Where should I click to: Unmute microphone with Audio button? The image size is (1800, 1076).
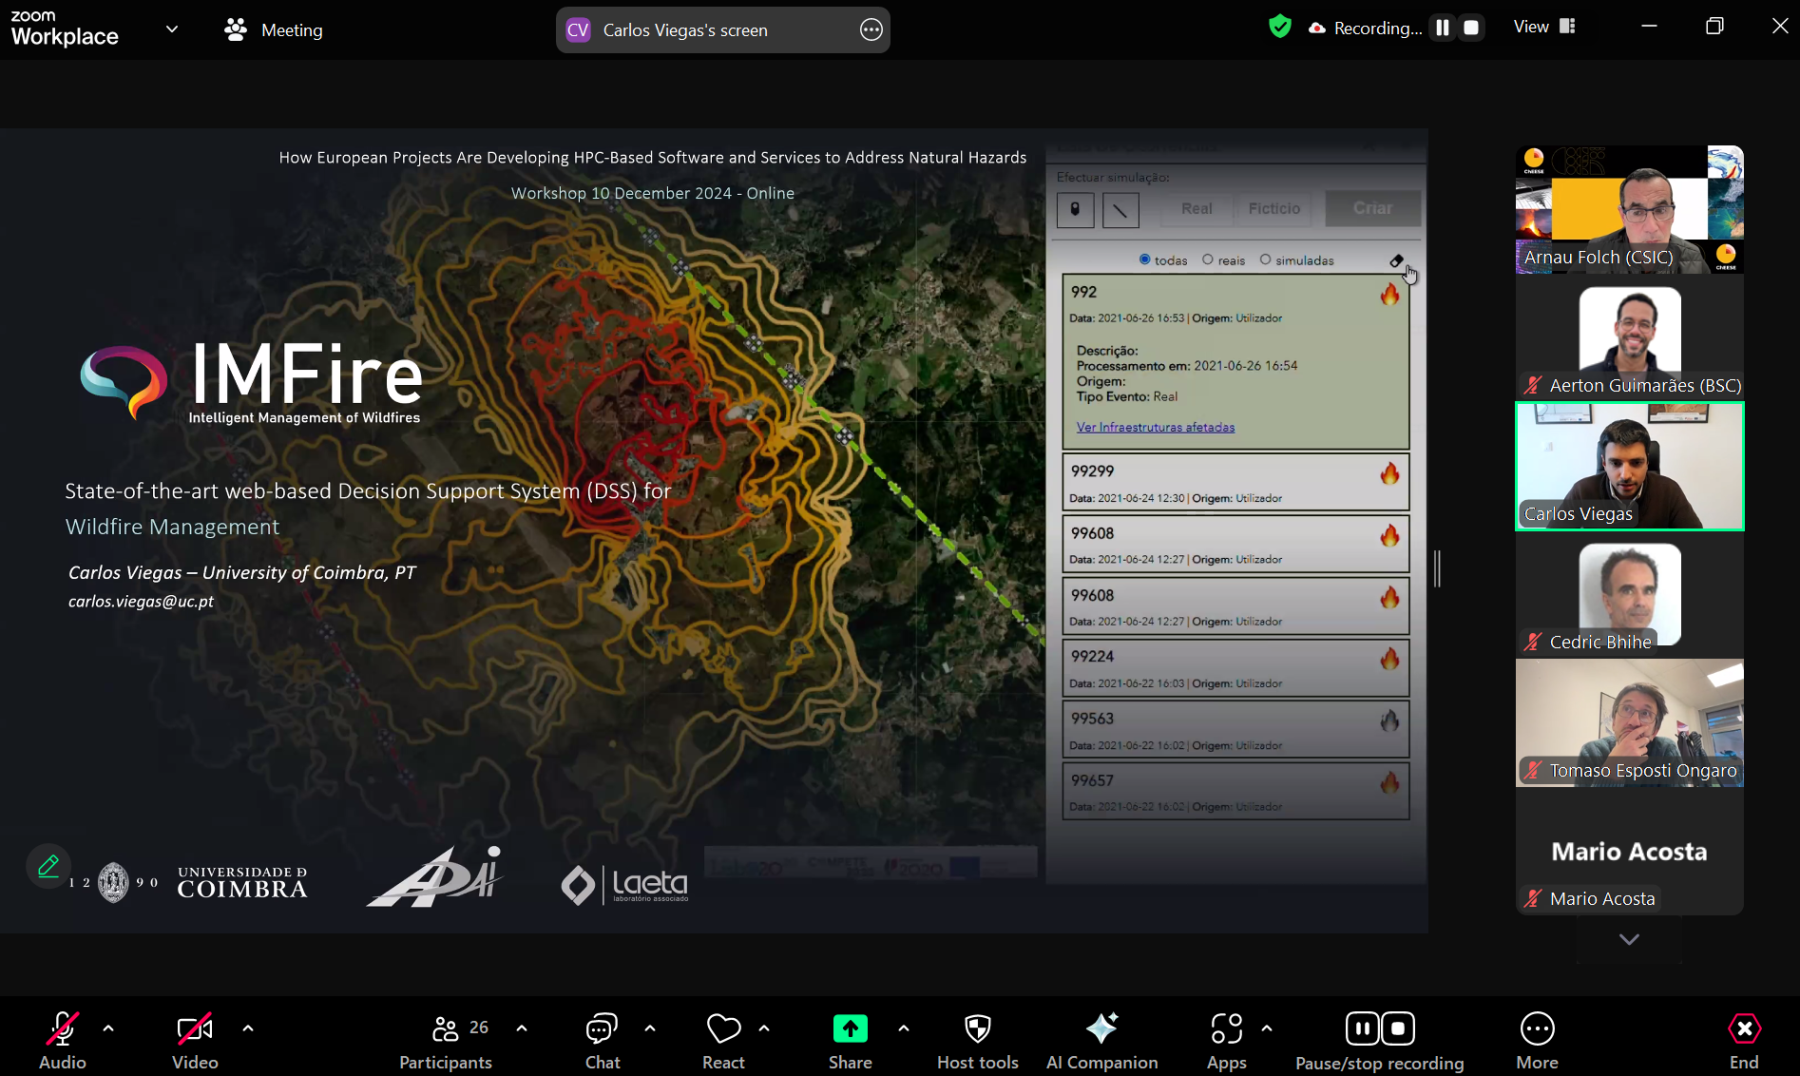(62, 1039)
